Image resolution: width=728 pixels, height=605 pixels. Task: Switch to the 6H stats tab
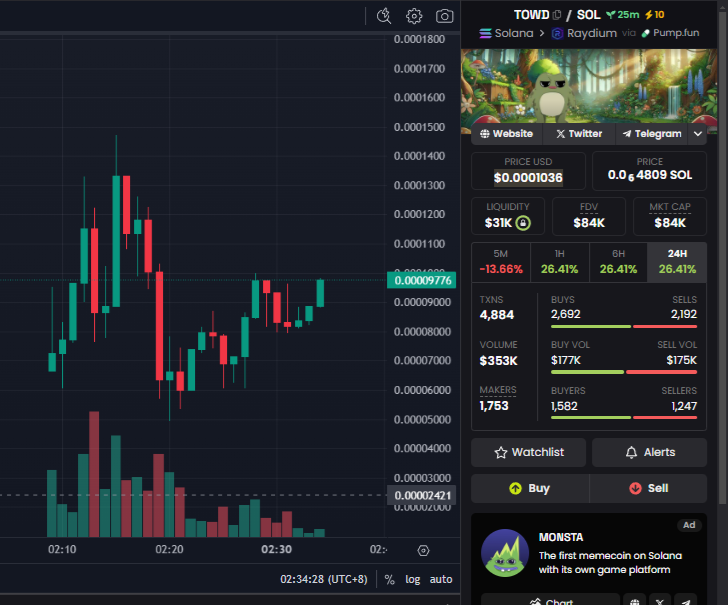618,262
